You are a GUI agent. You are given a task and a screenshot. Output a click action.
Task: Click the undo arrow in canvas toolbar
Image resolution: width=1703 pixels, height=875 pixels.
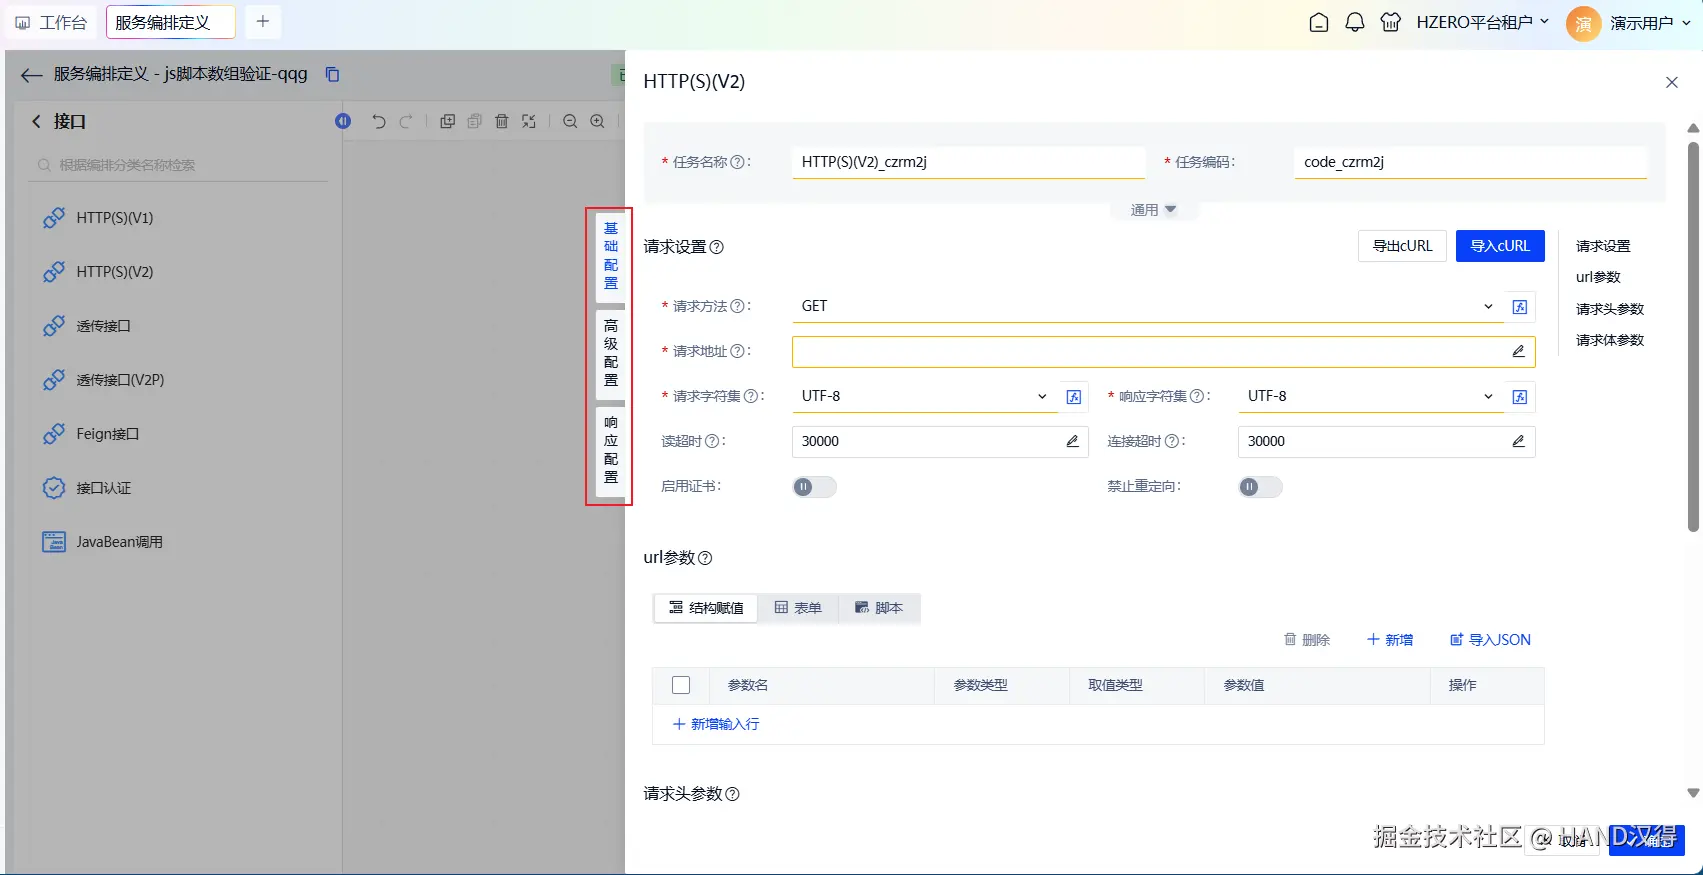pos(378,121)
